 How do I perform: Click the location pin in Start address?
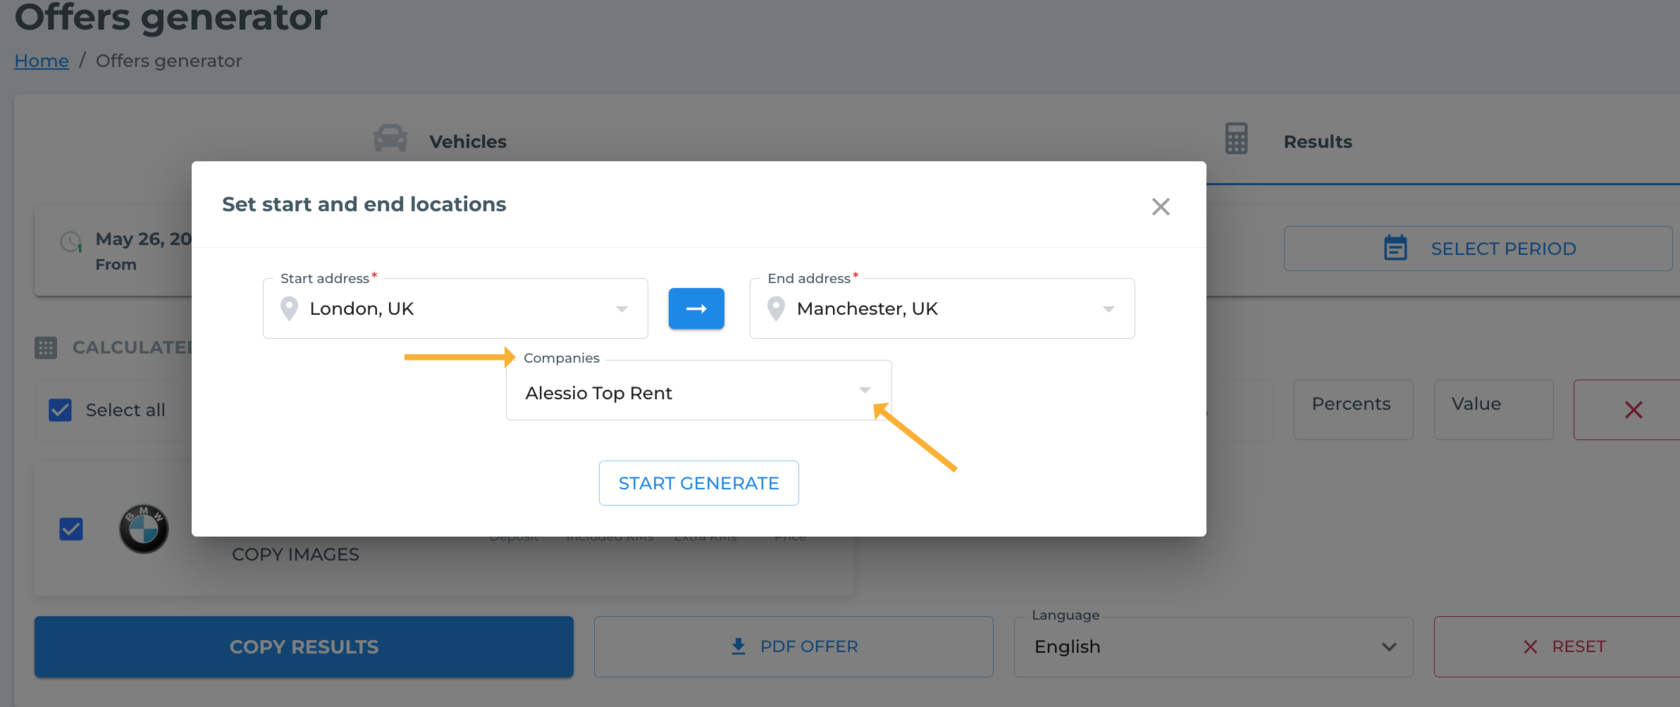click(289, 308)
